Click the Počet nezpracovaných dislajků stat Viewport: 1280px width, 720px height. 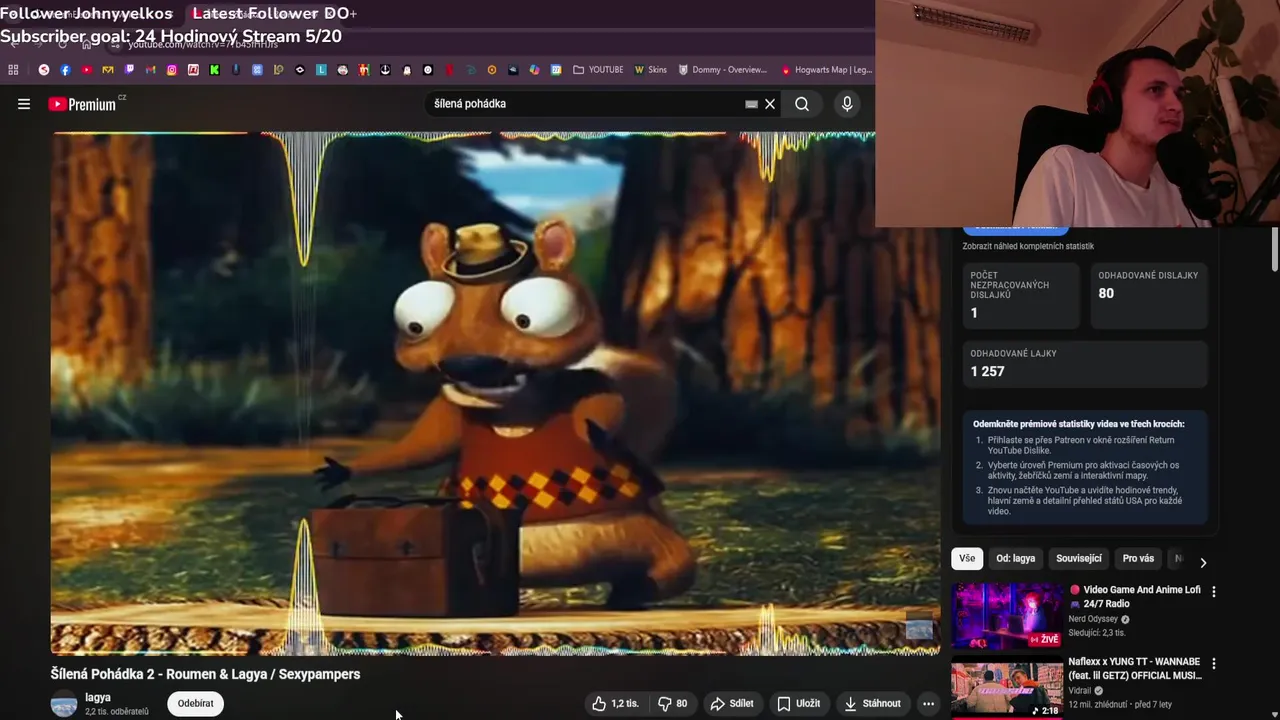click(x=1021, y=296)
